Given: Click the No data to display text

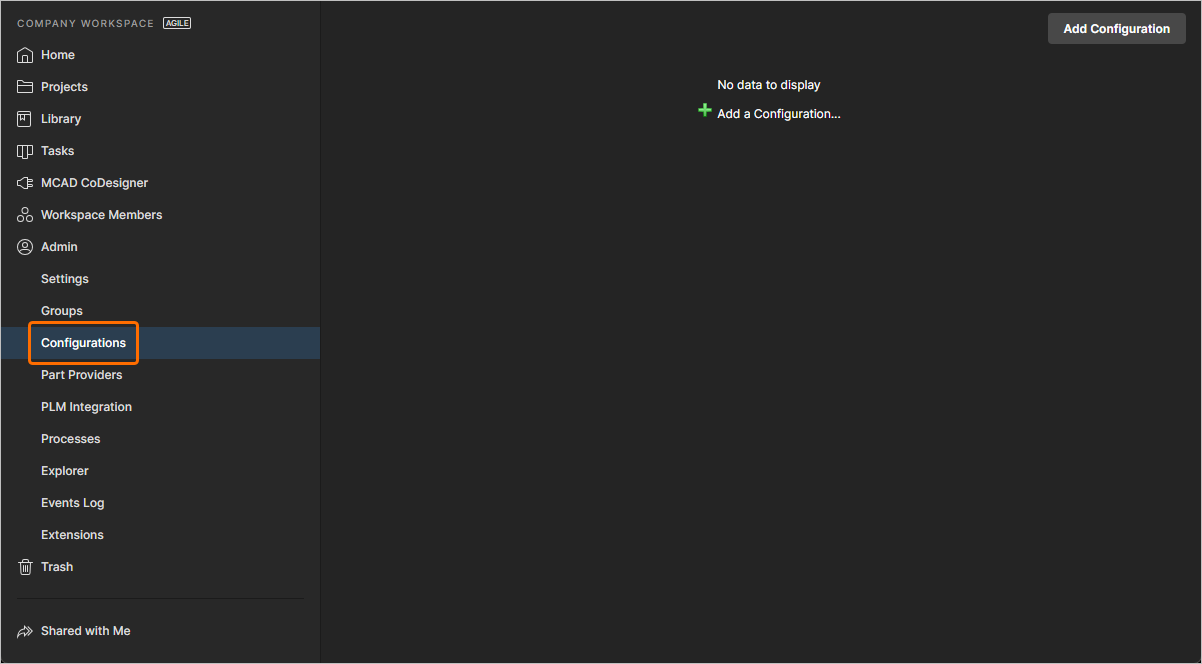Looking at the screenshot, I should click(x=769, y=85).
